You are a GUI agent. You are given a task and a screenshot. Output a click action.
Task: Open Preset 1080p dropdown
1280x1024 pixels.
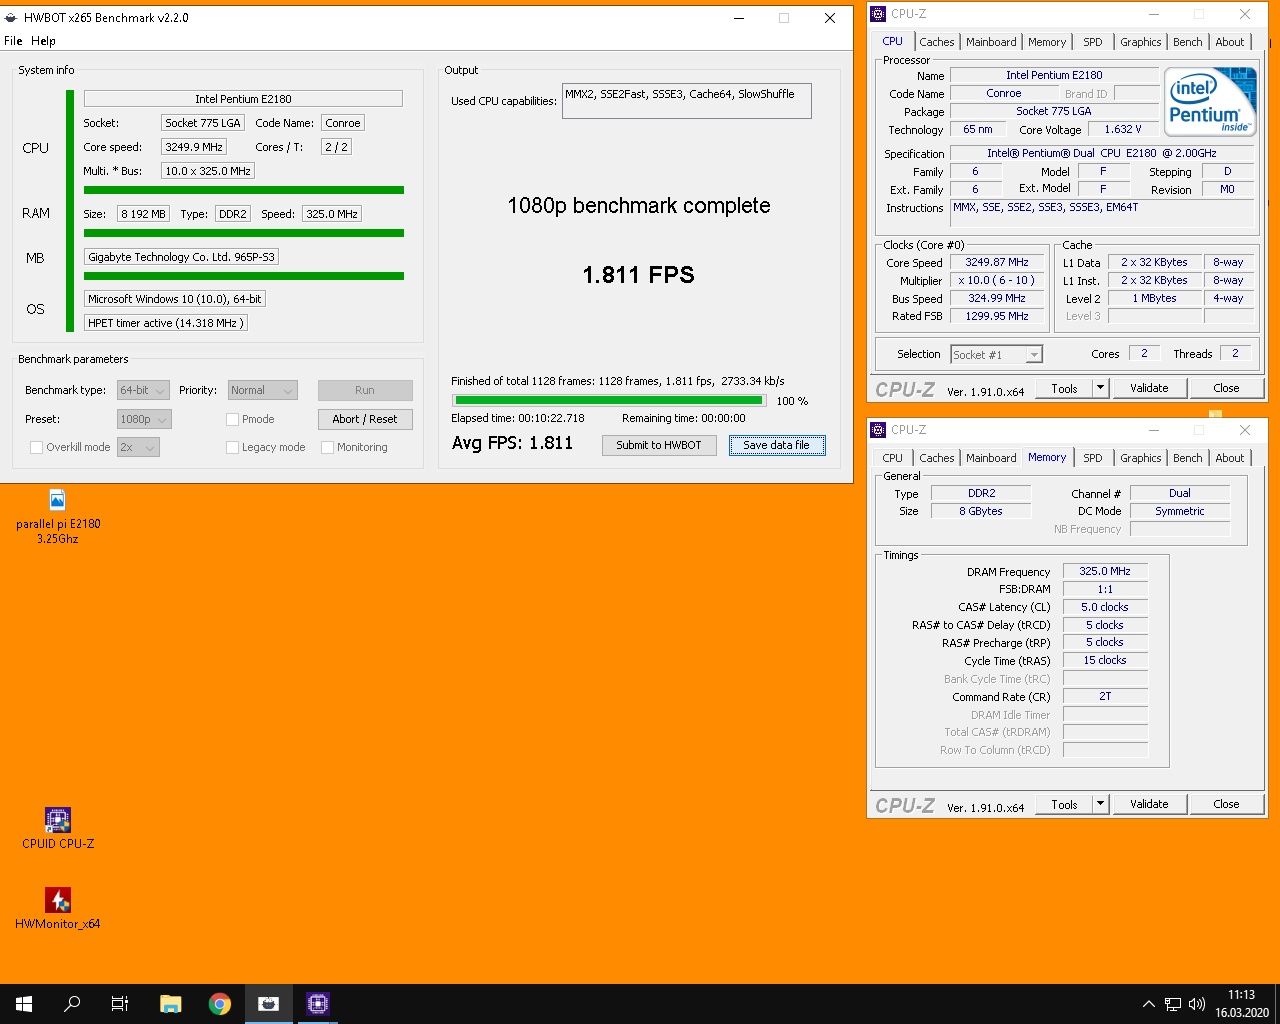(144, 419)
